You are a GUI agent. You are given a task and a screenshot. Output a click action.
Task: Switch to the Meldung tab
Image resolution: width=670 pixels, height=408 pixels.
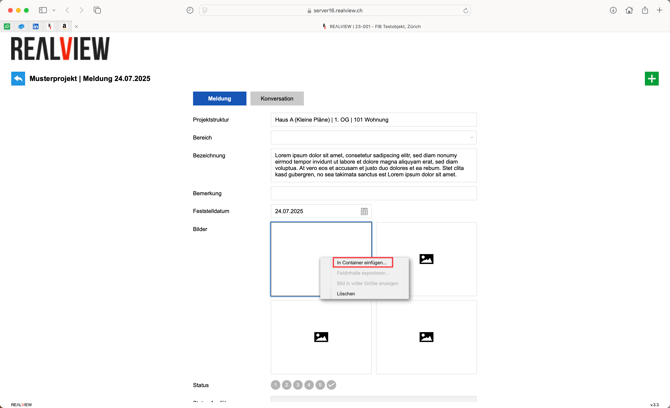point(220,98)
